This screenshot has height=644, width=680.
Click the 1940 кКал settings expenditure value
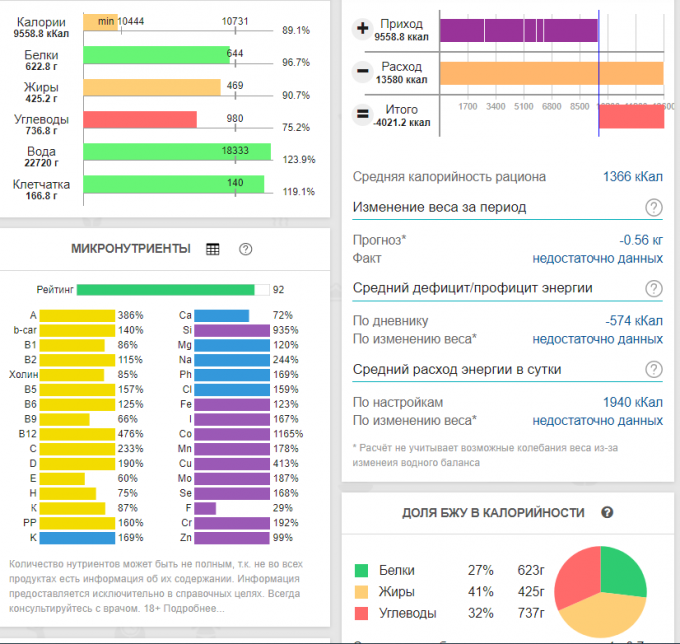632,402
